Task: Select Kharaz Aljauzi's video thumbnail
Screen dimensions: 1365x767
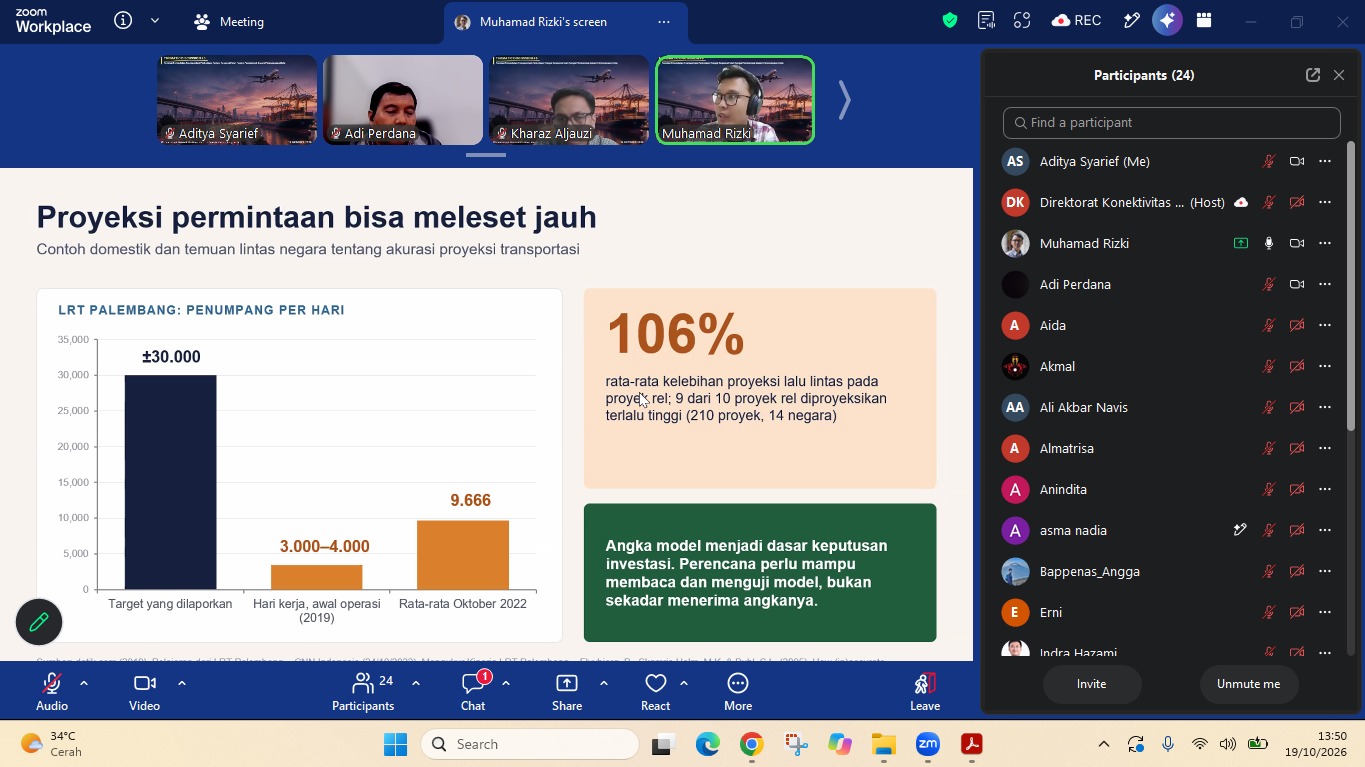Action: point(568,100)
